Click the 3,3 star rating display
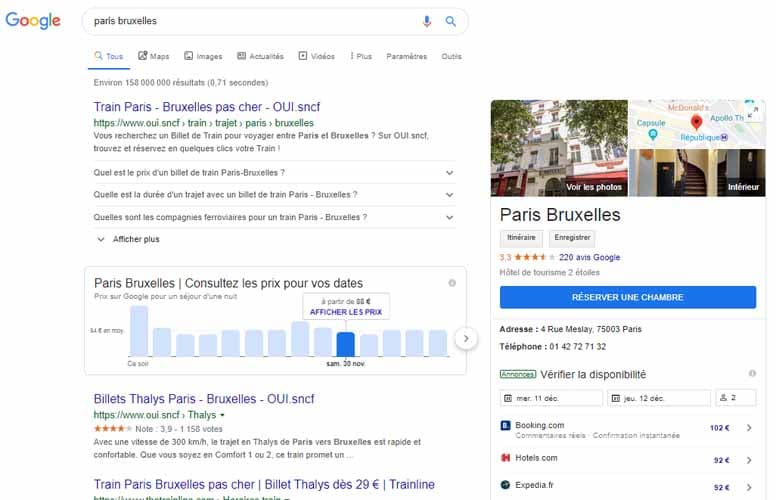The height and width of the screenshot is (500, 776). click(x=528, y=257)
